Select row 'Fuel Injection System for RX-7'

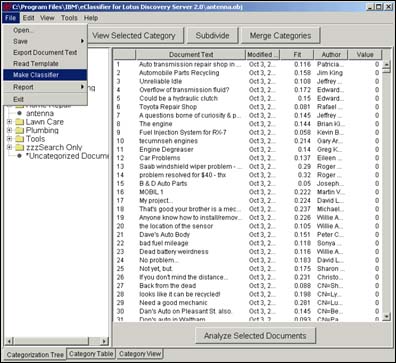click(x=248, y=132)
